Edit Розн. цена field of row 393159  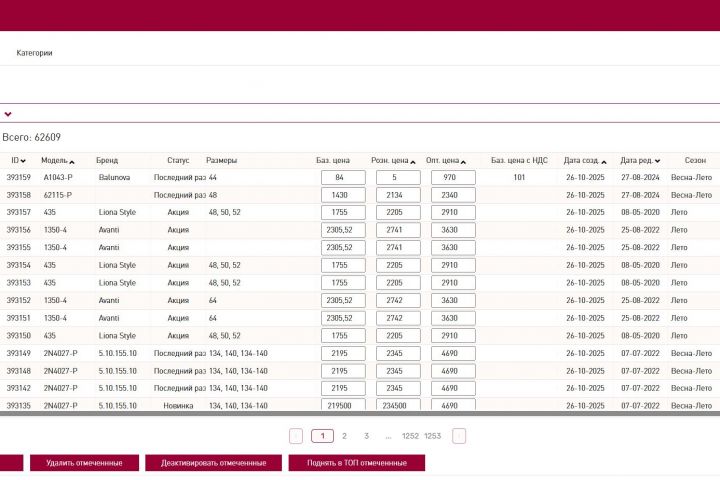(x=398, y=177)
